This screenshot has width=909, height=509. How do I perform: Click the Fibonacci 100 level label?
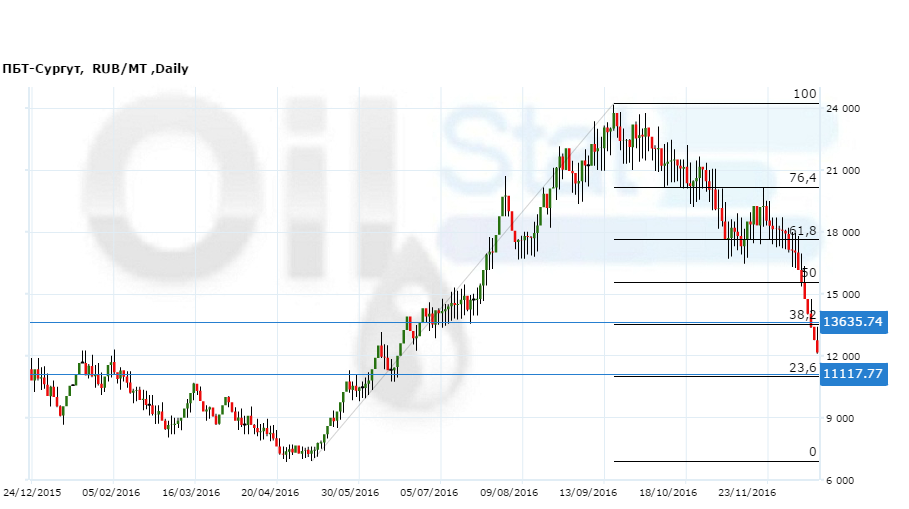tap(805, 94)
